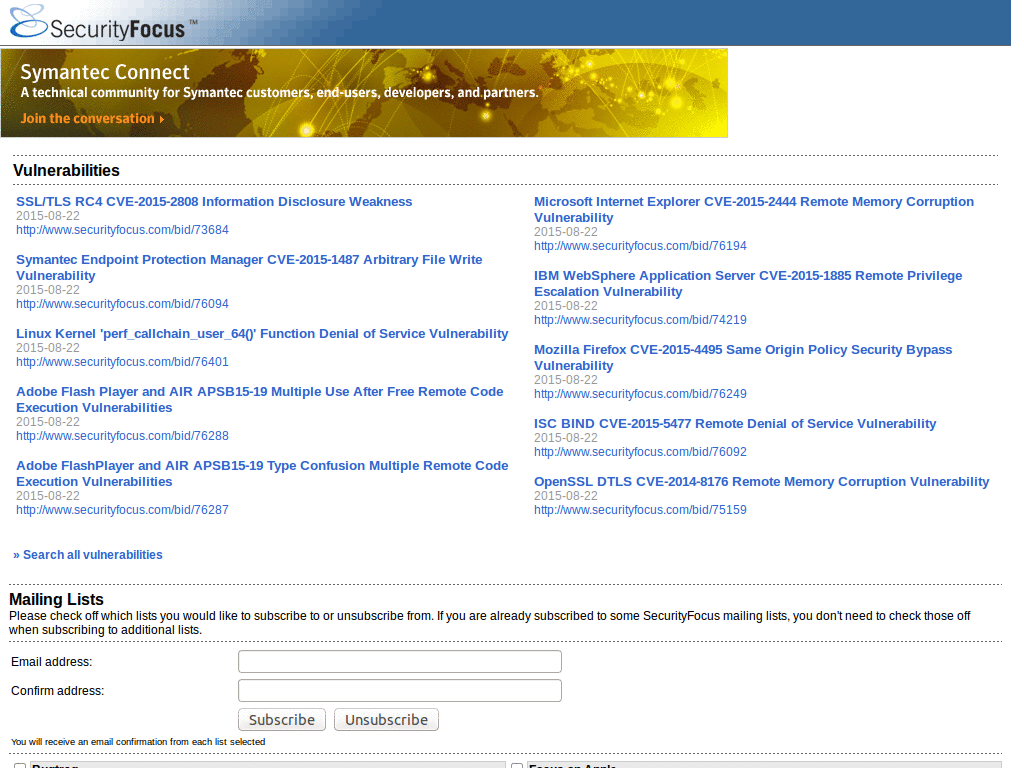Open the Symantec Connect banner

[364, 93]
